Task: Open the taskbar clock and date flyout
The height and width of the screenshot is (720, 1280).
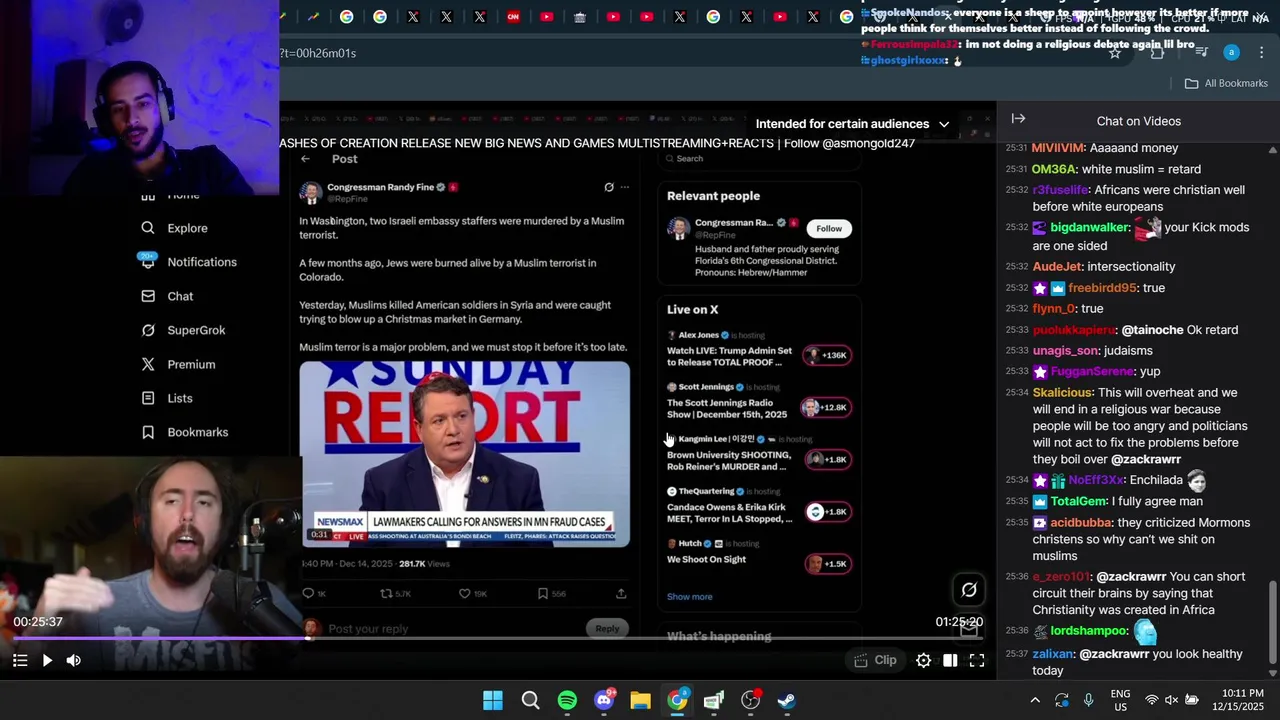Action: coord(1242,700)
